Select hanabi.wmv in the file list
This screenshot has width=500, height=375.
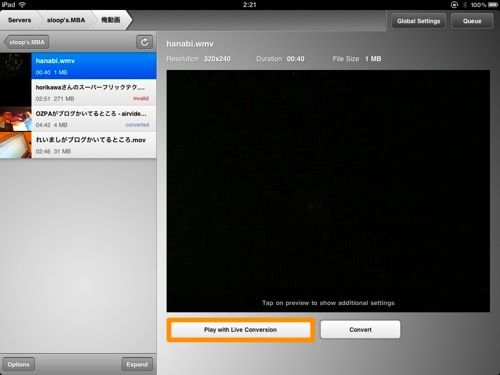pyautogui.click(x=94, y=66)
